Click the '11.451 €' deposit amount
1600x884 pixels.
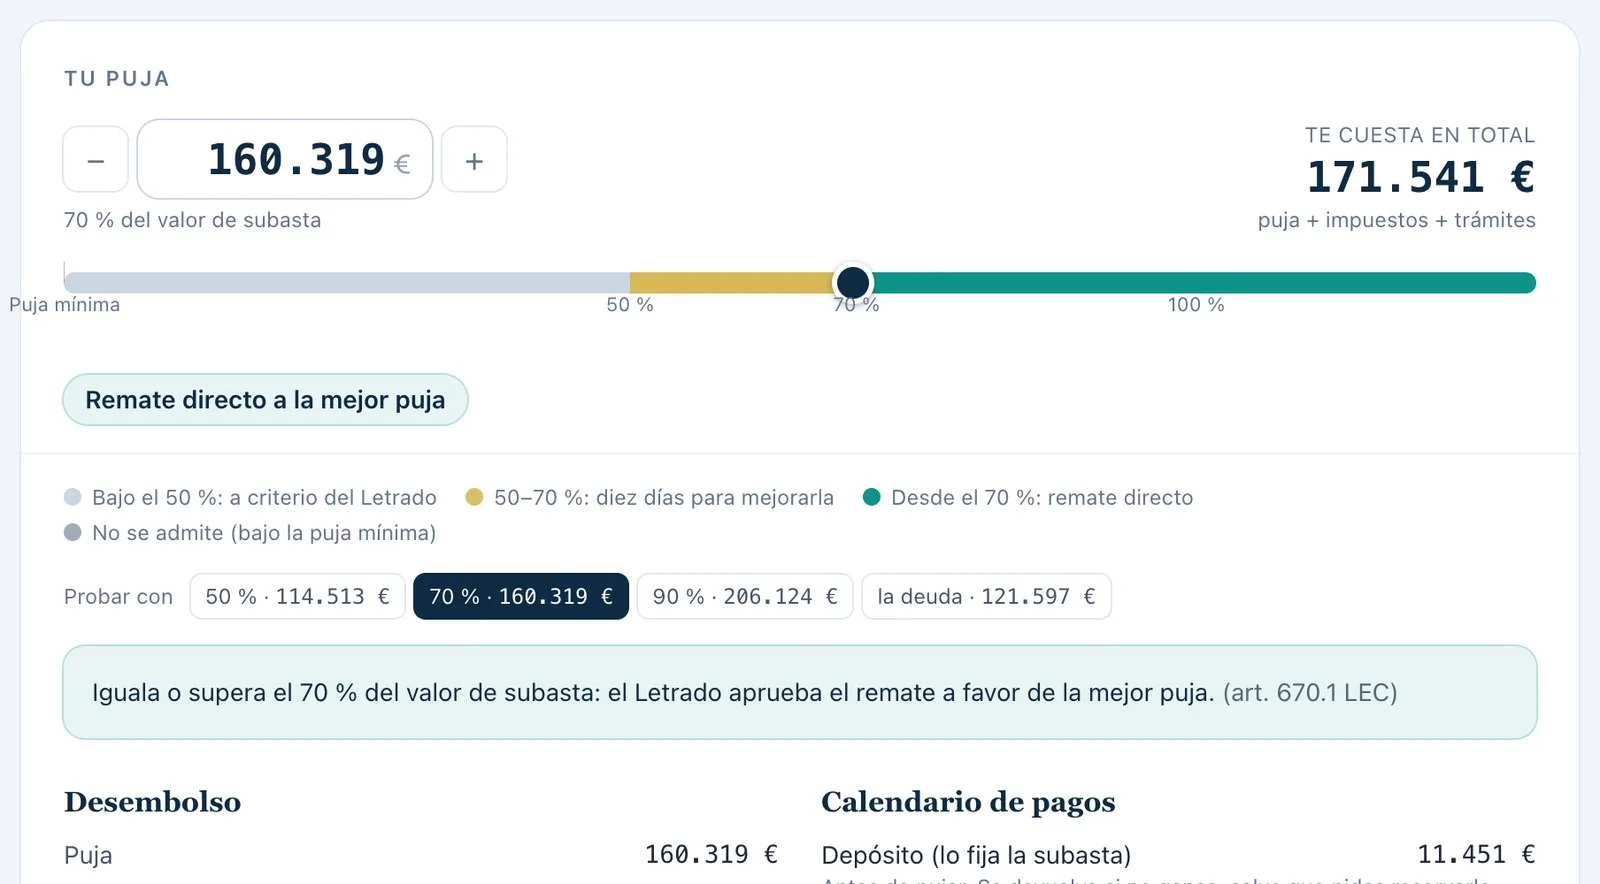tap(1476, 854)
